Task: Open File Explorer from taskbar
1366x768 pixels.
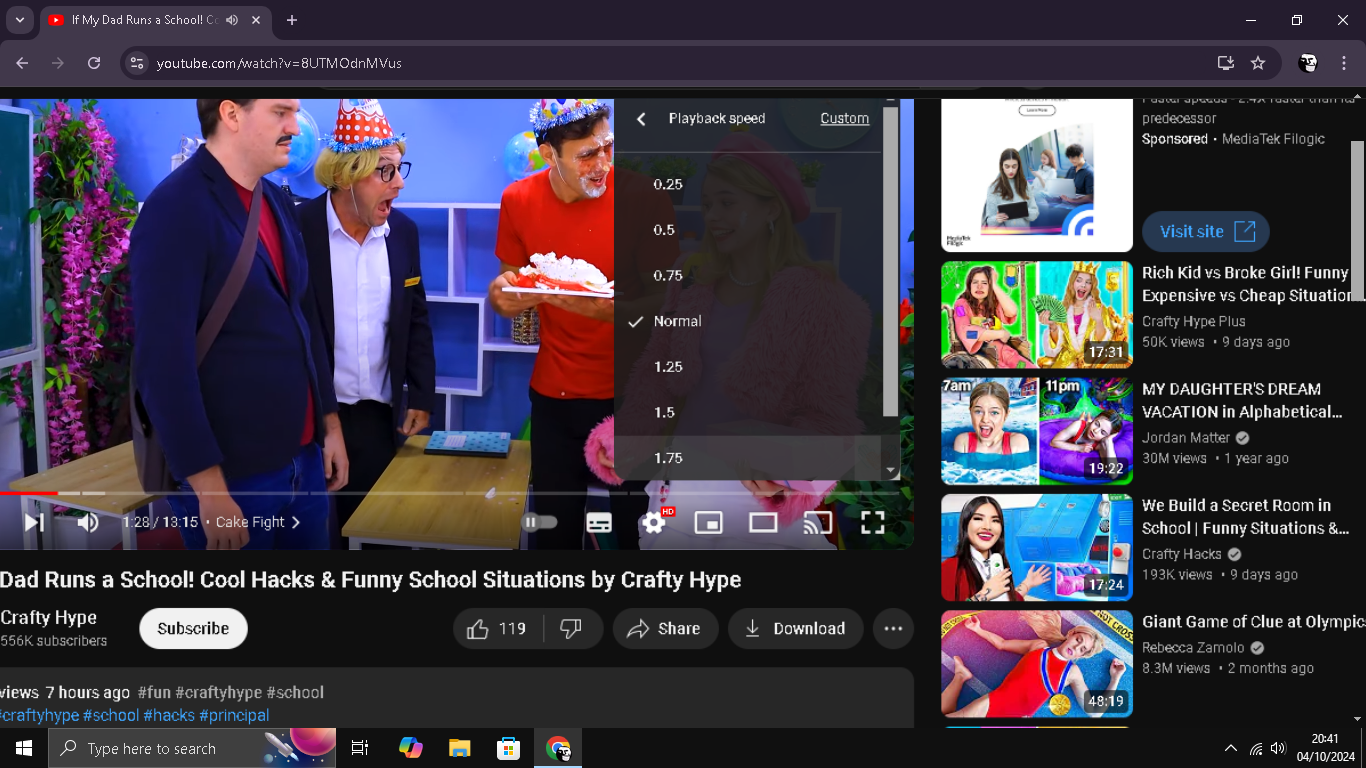Action: tap(459, 748)
